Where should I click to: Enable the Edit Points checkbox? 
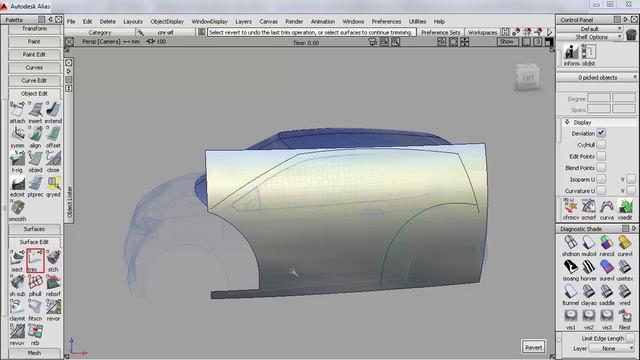tap(601, 156)
